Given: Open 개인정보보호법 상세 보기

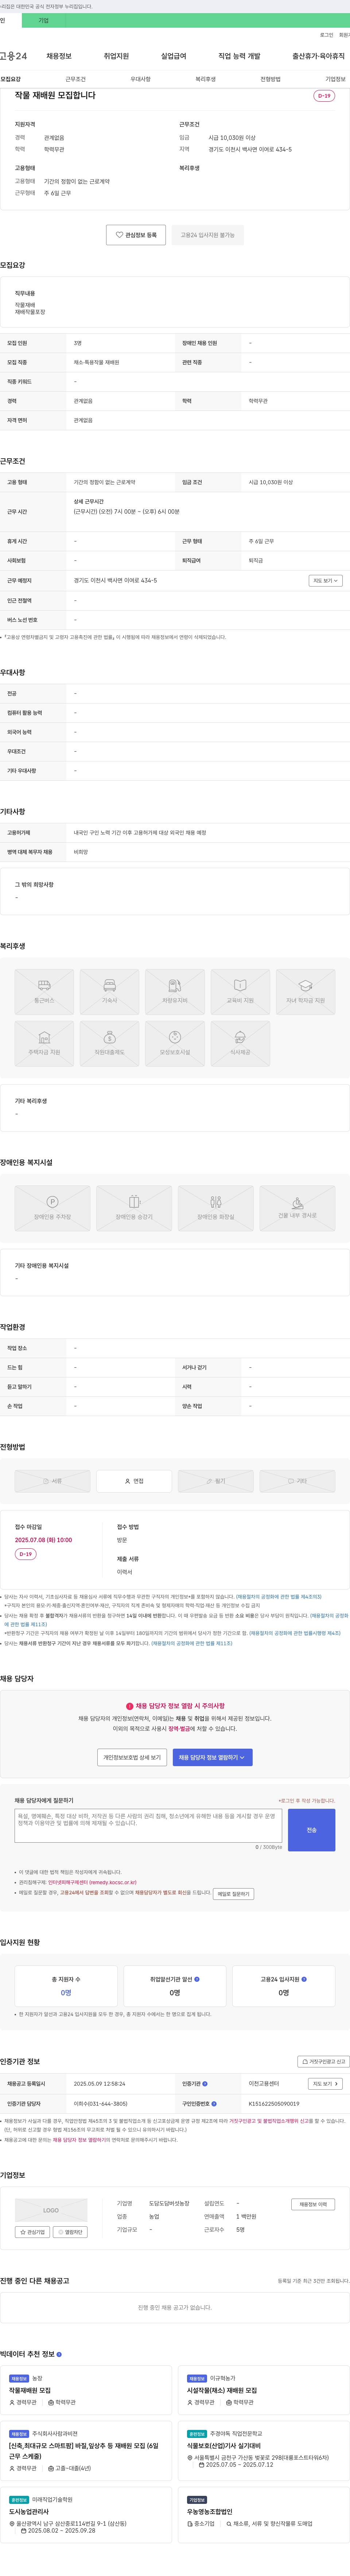Looking at the screenshot, I should (x=132, y=1757).
